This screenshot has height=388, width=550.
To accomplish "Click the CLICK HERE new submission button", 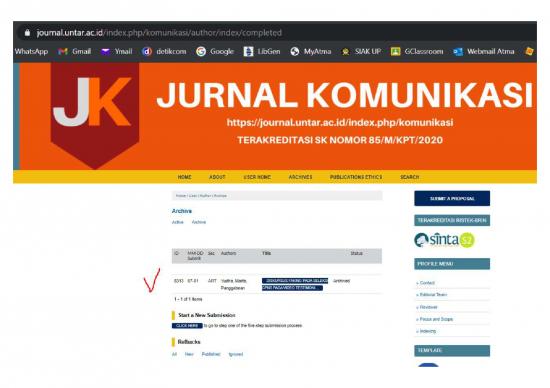I will [187, 326].
